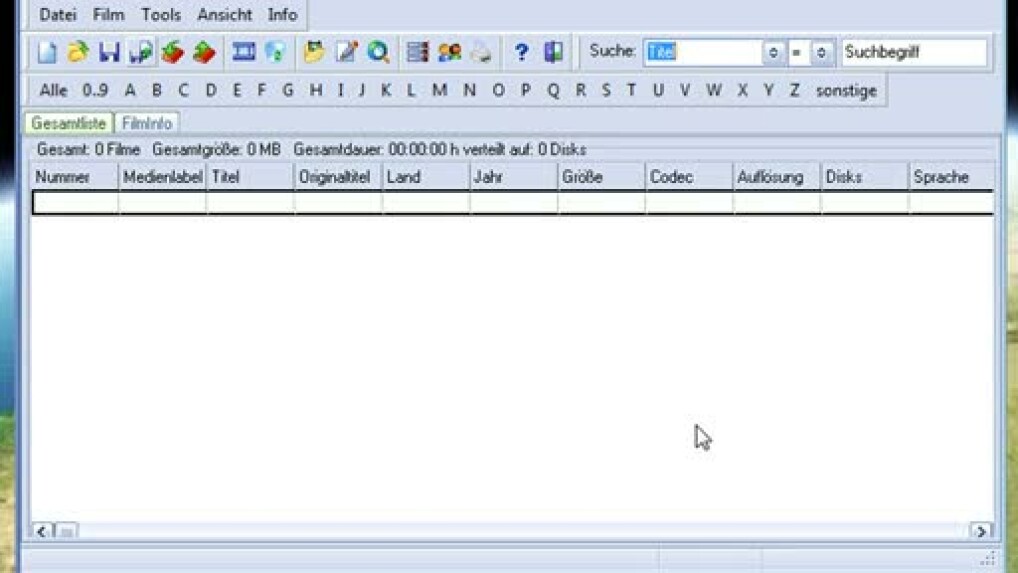
Task: Switch to the FilmInfo tab
Action: [147, 123]
